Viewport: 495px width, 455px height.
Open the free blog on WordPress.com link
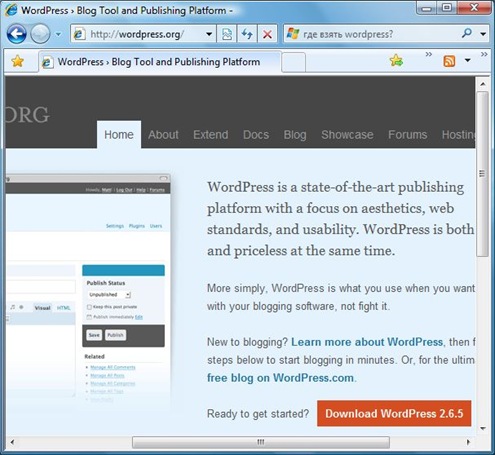280,378
